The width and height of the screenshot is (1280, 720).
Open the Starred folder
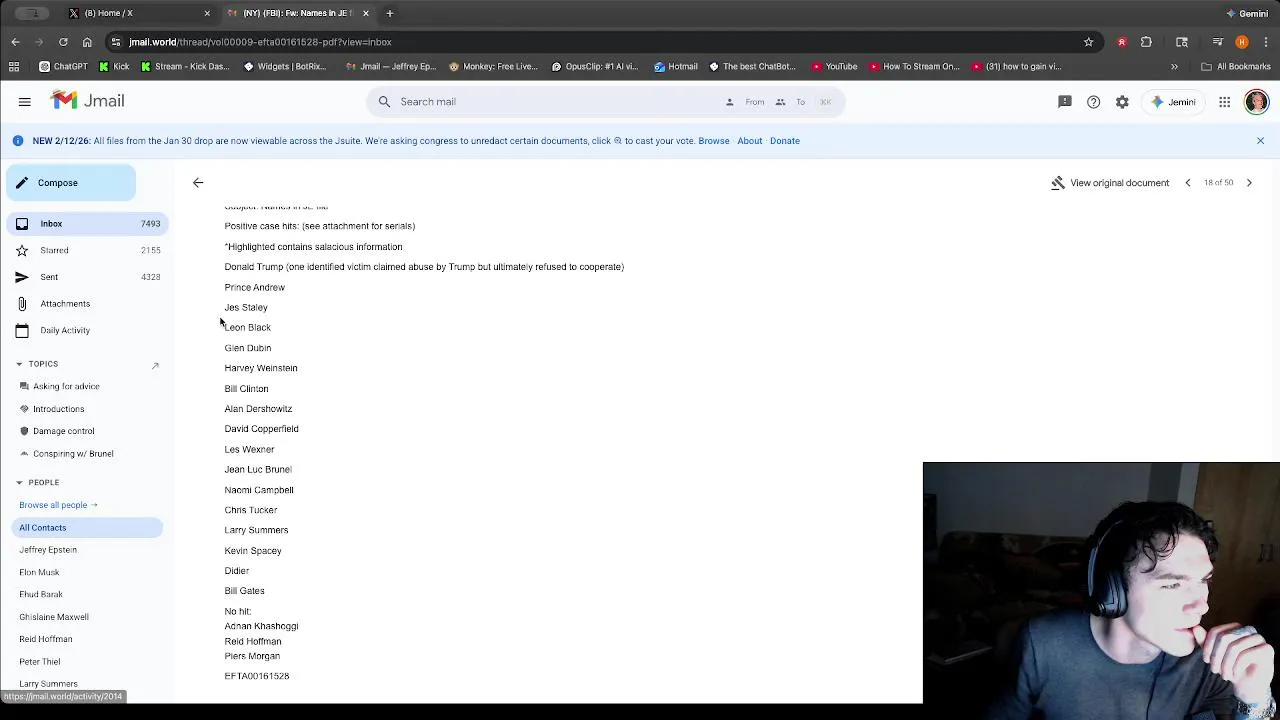click(86, 250)
